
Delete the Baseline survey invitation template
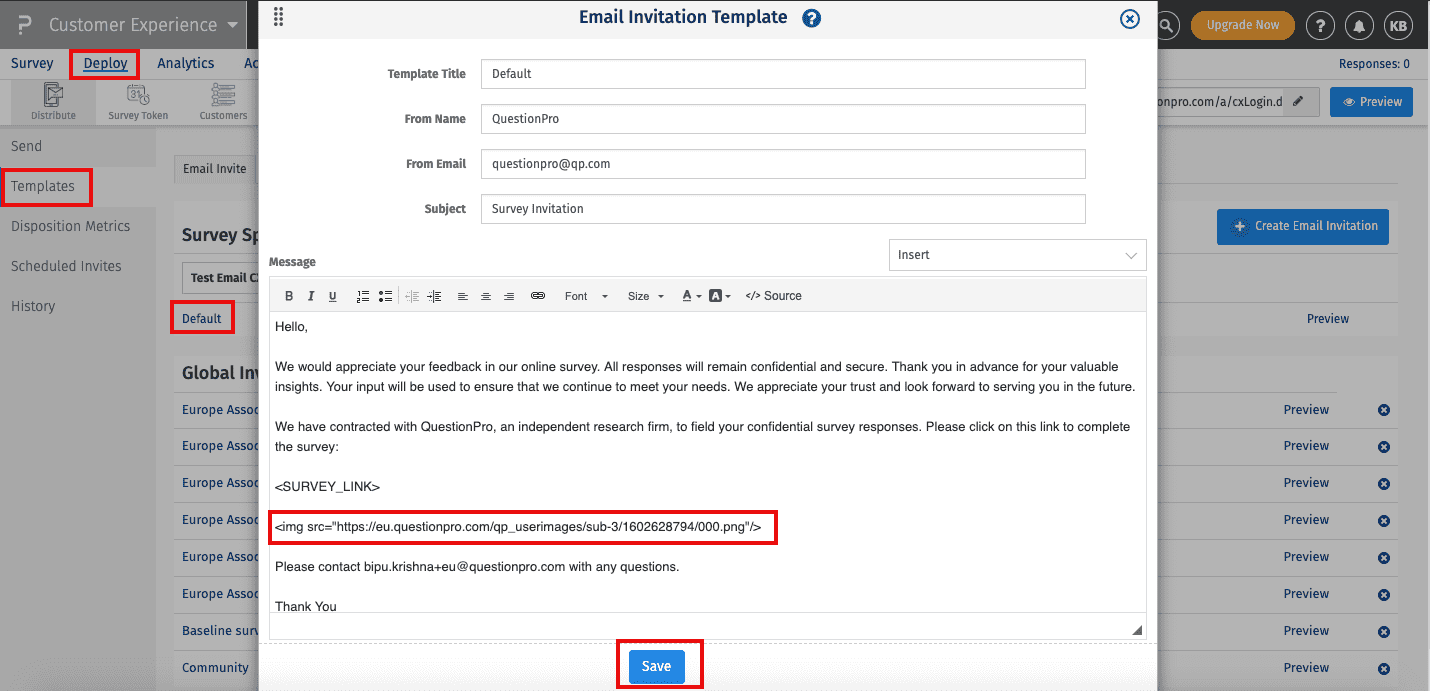1384,631
